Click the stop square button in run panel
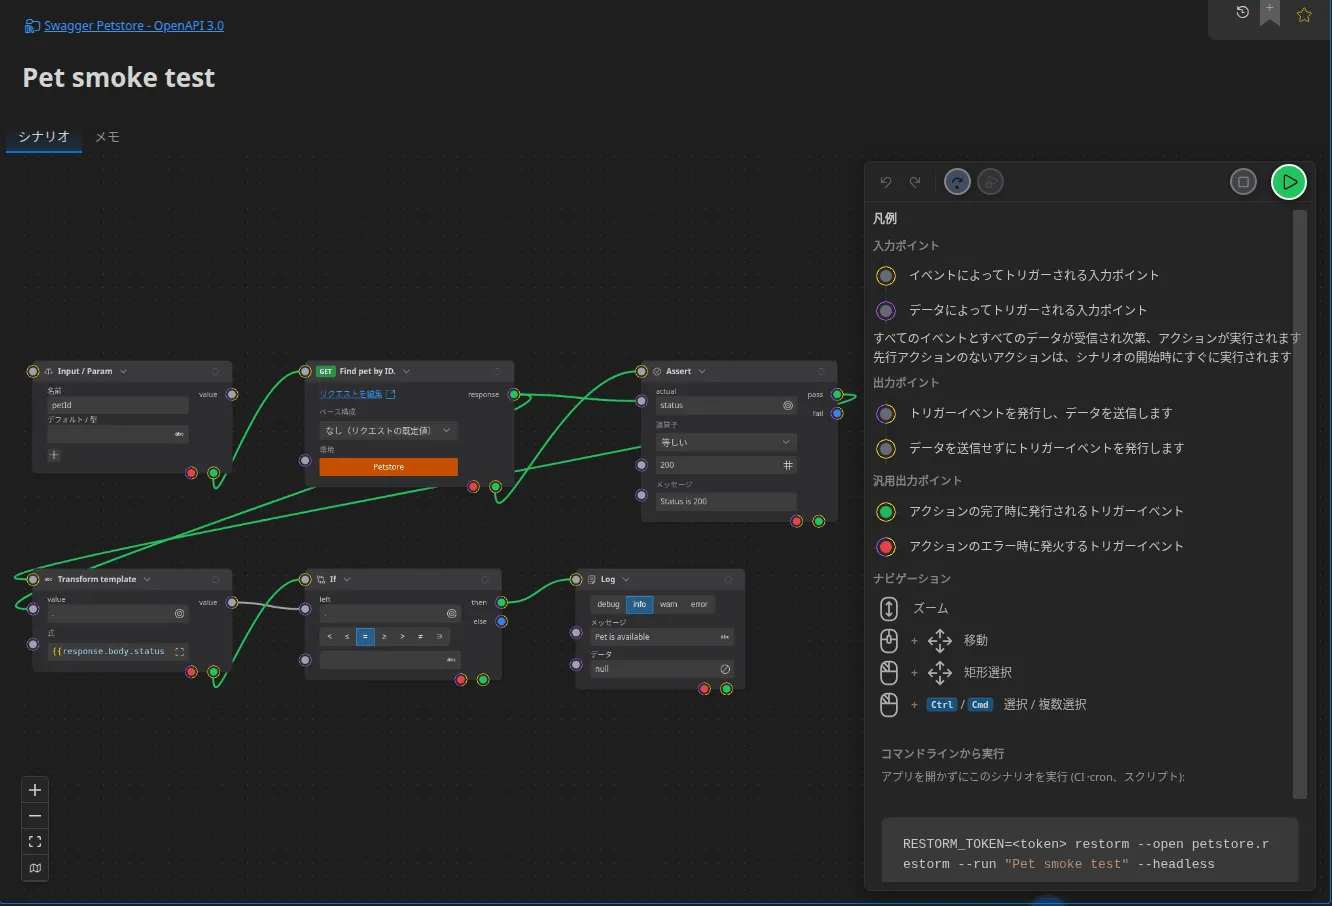This screenshot has height=906, width=1332. click(x=1243, y=182)
